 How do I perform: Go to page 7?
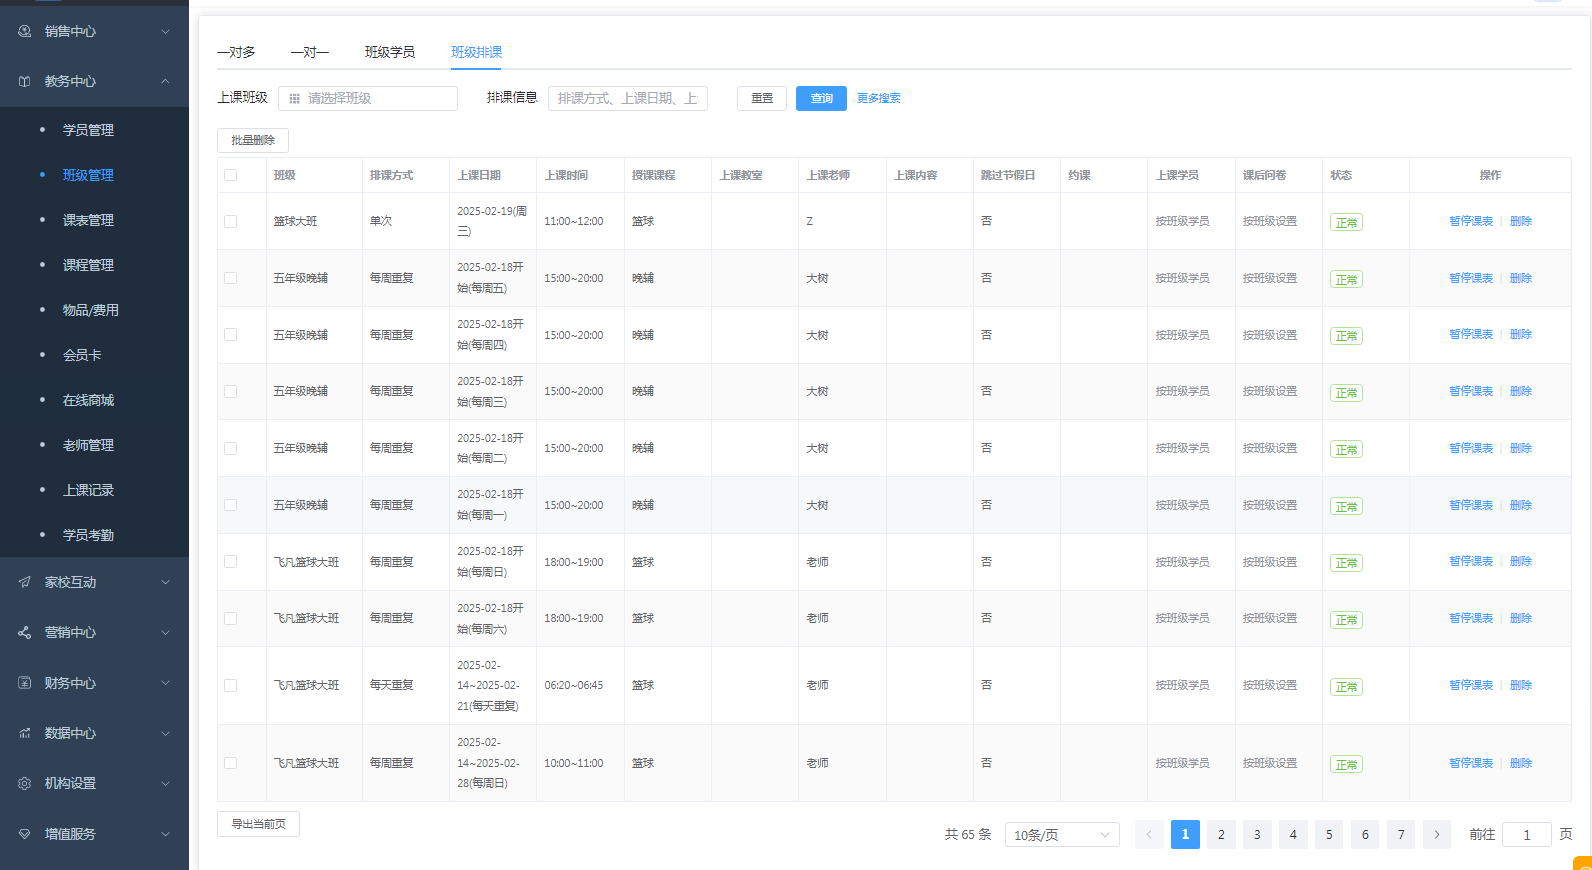tap(1401, 834)
